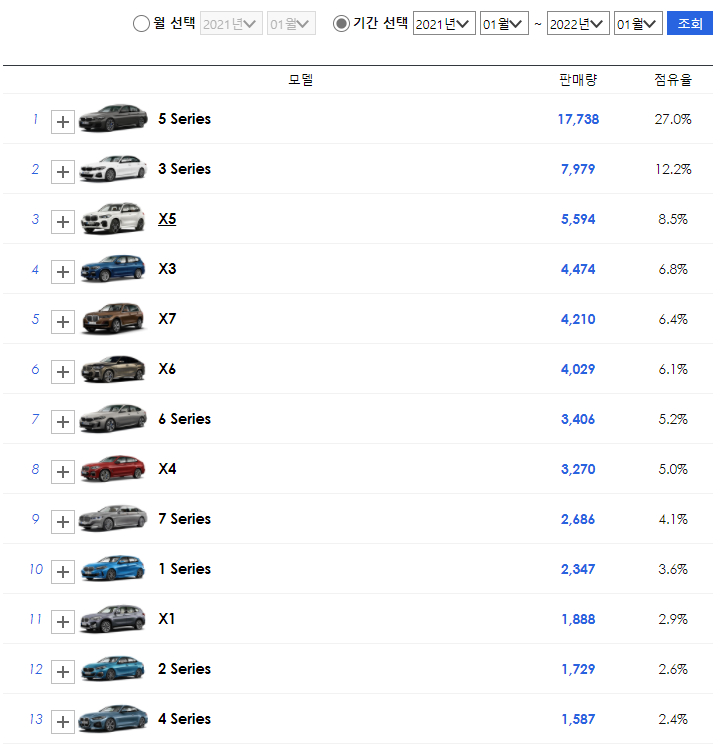The height and width of the screenshot is (744, 727).
Task: Open the X3 model link
Action: (x=167, y=269)
